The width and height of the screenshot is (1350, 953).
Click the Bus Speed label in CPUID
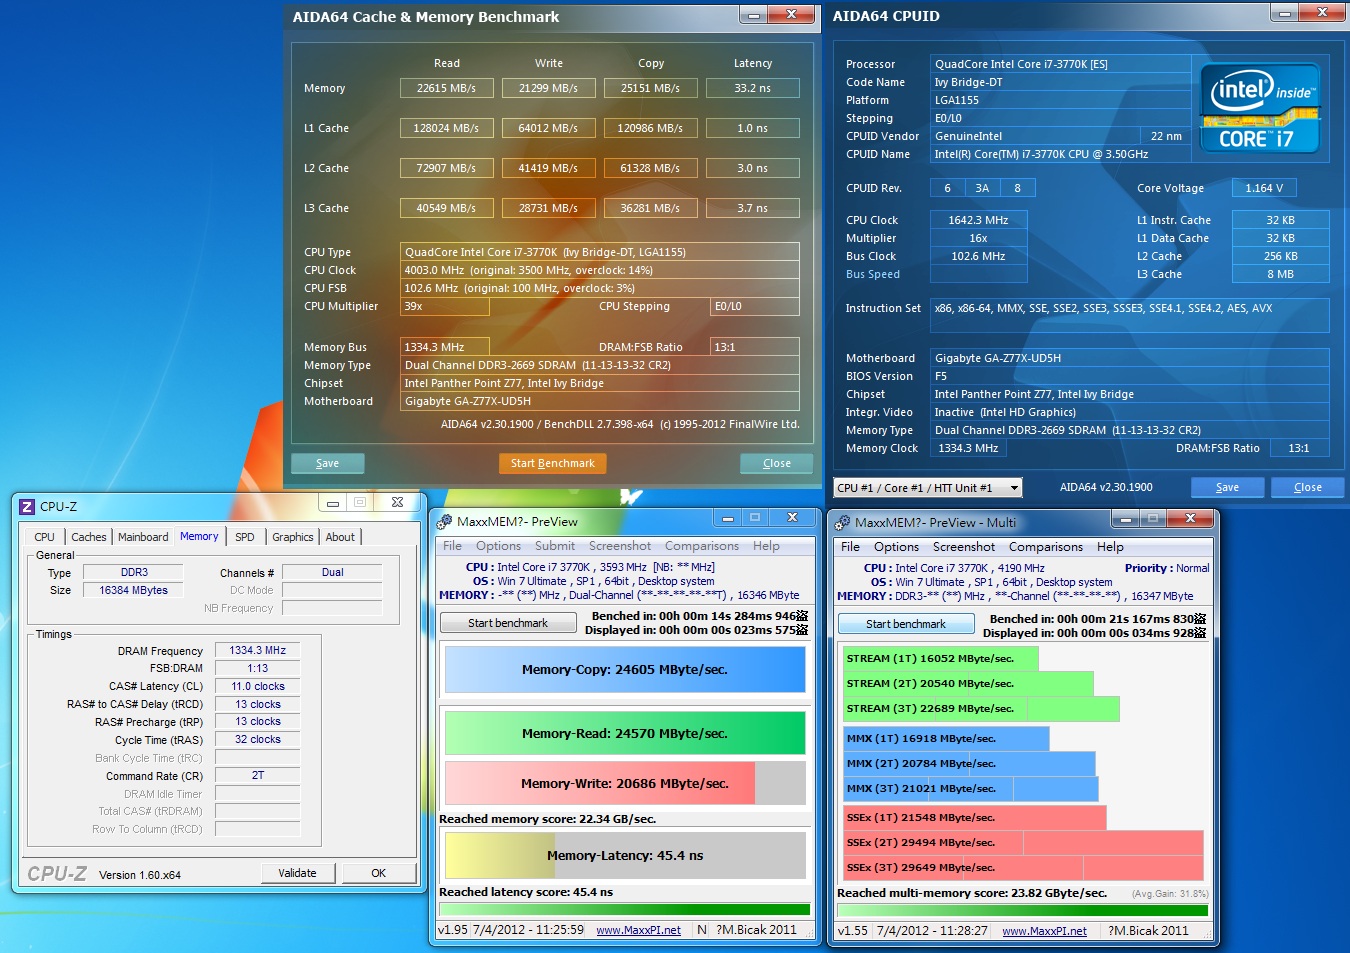873,274
